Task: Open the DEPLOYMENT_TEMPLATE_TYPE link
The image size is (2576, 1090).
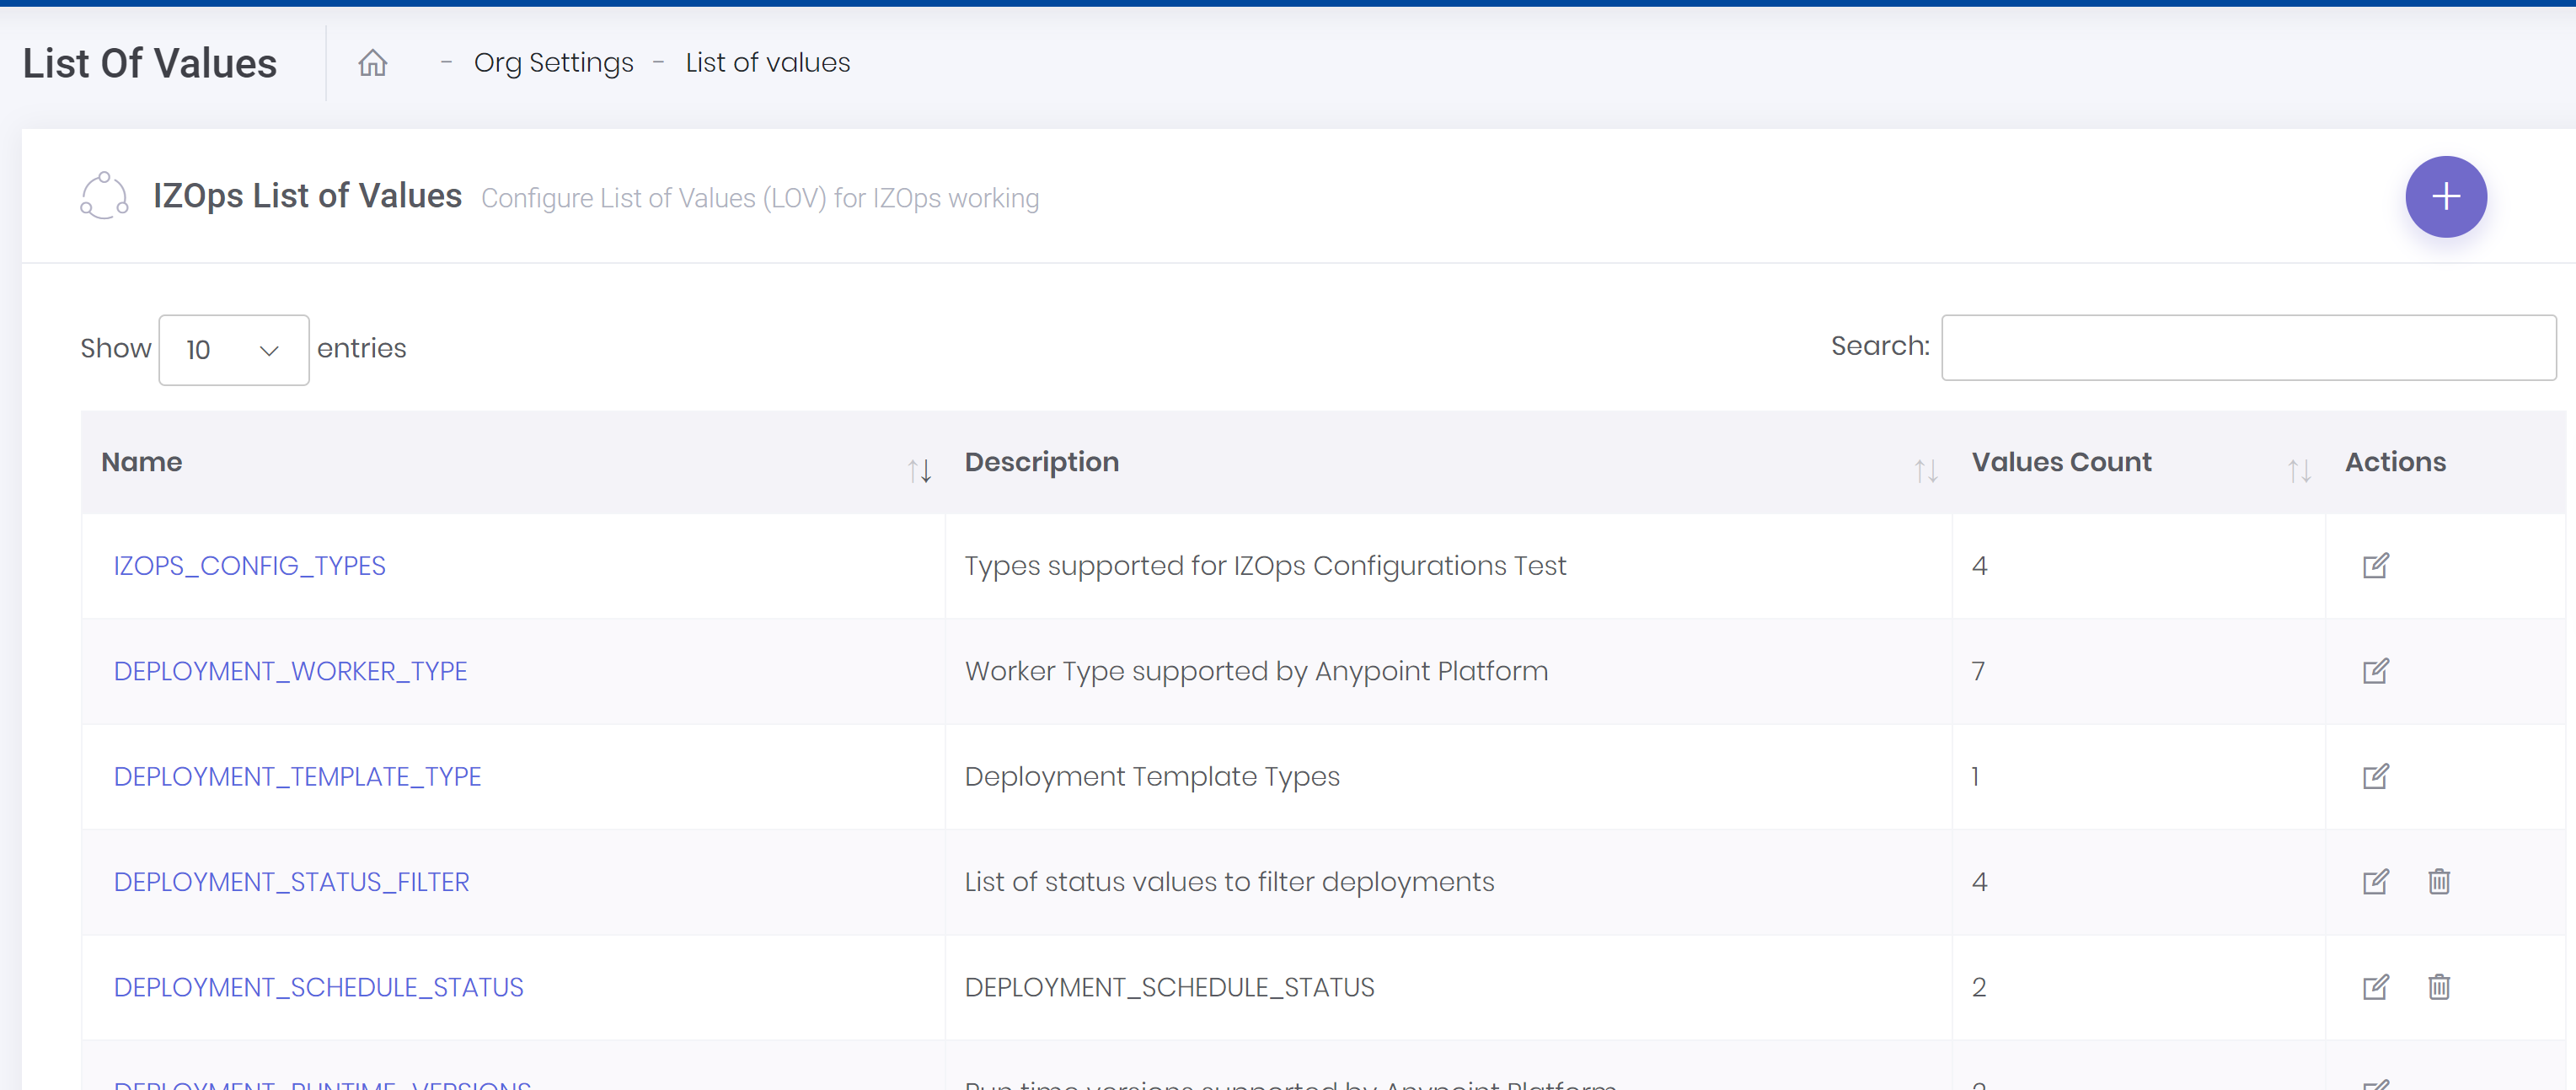Action: (297, 777)
